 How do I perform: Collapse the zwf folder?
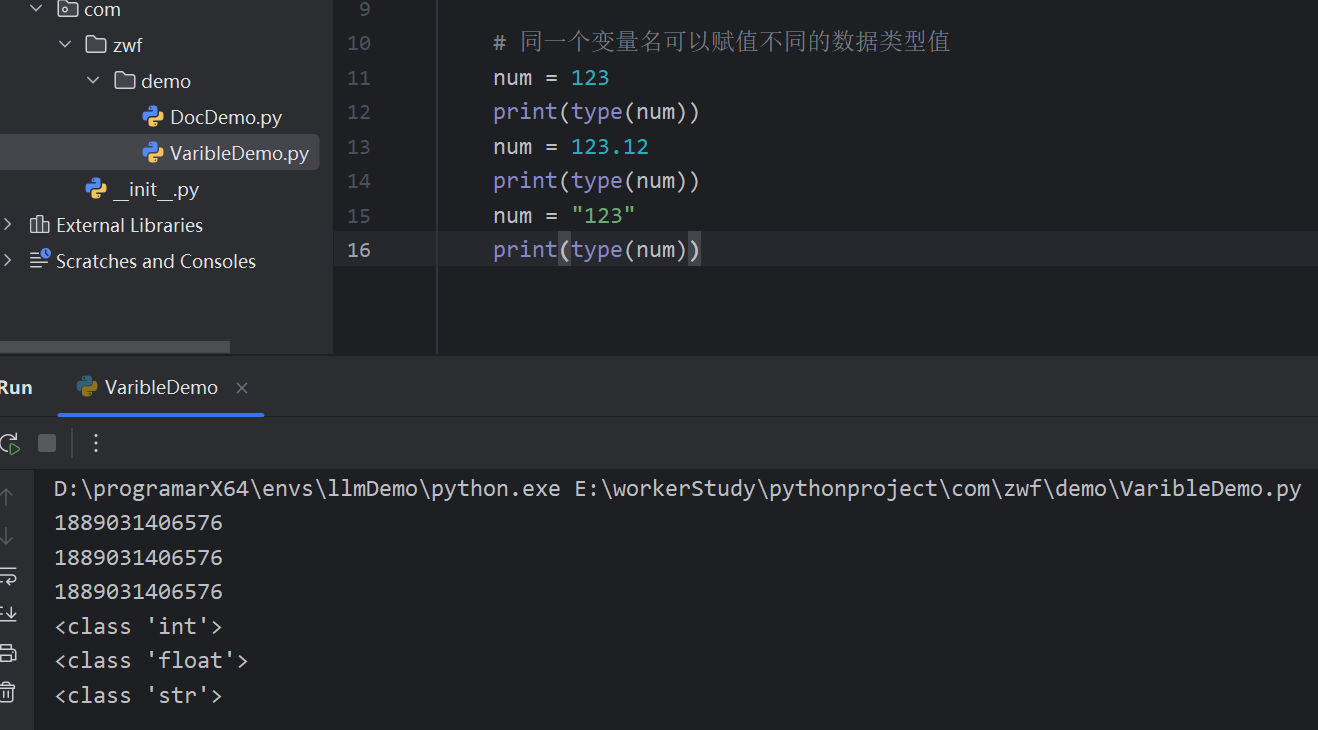(x=65, y=45)
